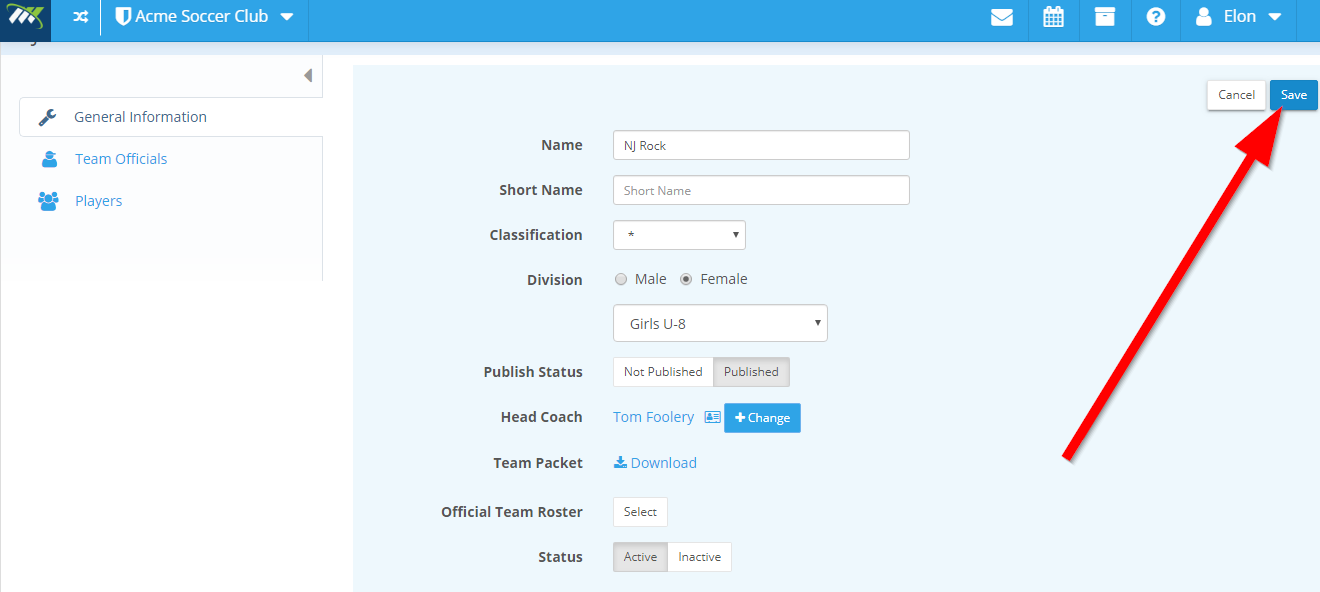Set publish status to Published

tap(751, 372)
